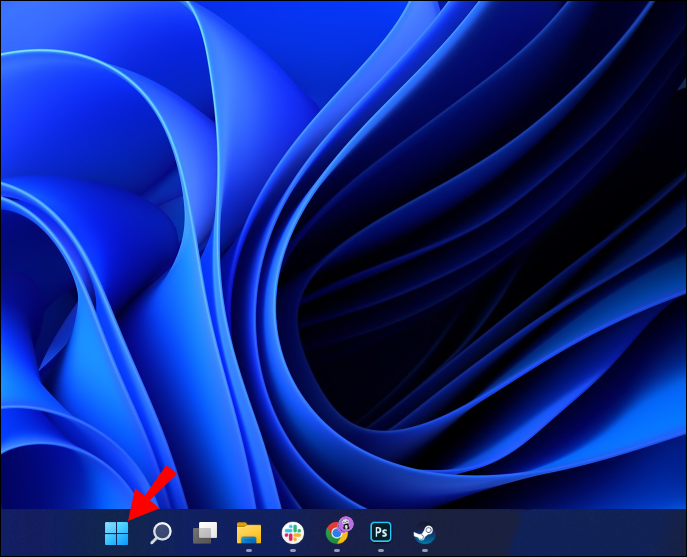Click the profile avatar badge on Chrome icon
The width and height of the screenshot is (687, 557).
346,523
